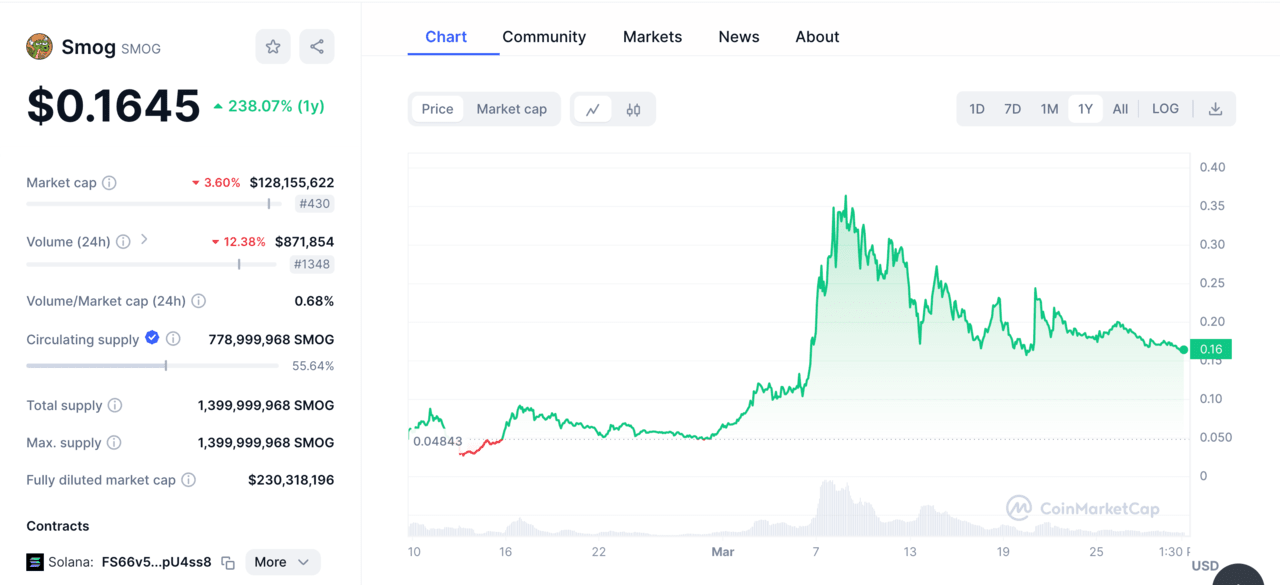Open the Markets tab
This screenshot has height=585, width=1280.
(x=652, y=36)
